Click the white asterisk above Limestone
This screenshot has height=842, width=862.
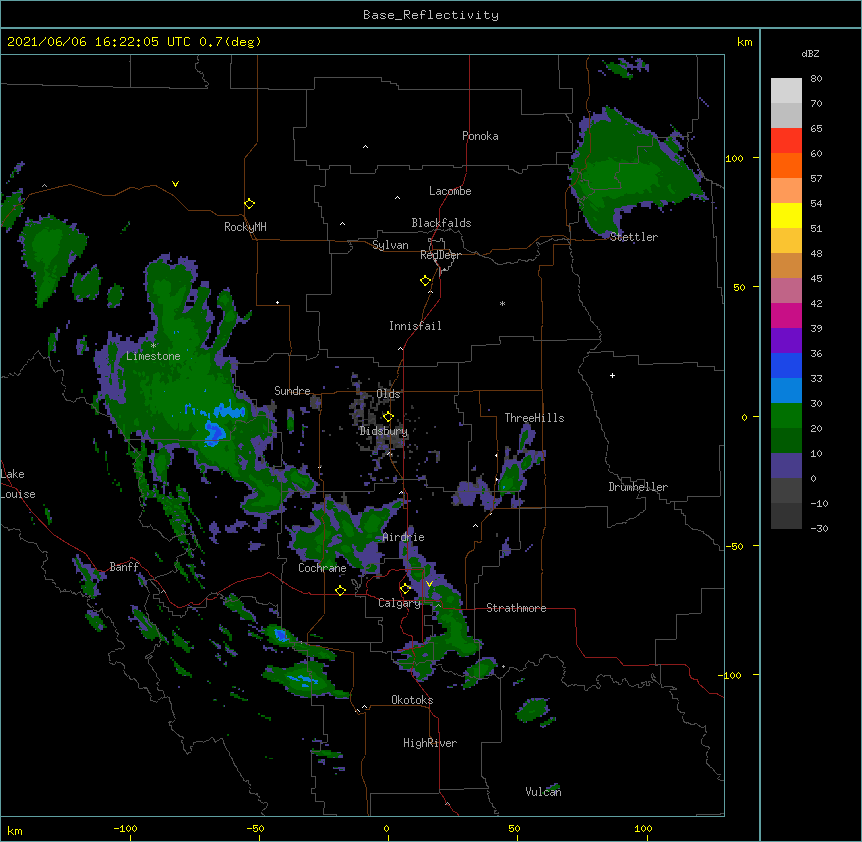pos(153,346)
